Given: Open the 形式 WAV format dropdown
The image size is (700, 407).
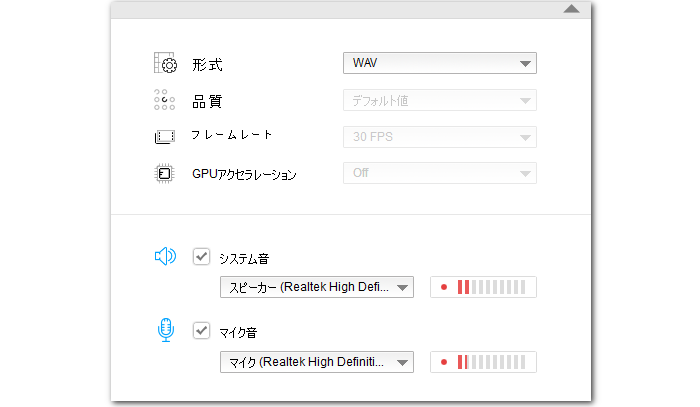Looking at the screenshot, I should pyautogui.click(x=439, y=64).
